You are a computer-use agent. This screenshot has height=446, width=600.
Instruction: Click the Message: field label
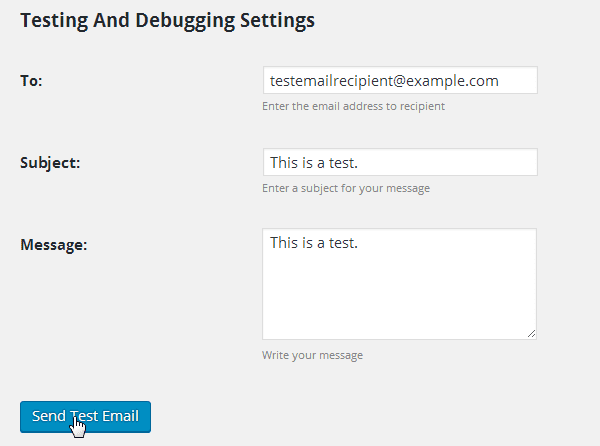(54, 245)
